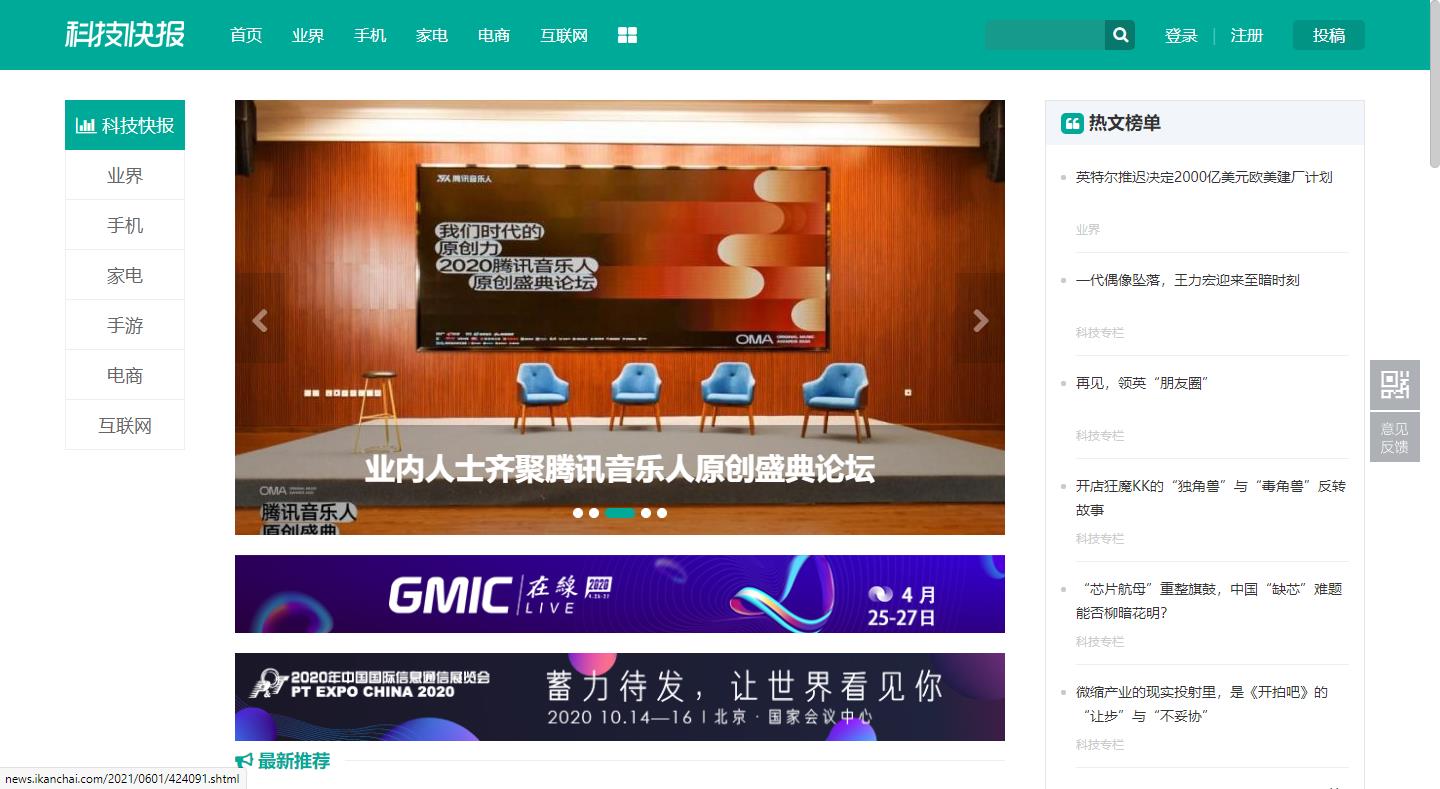The image size is (1440, 789).
Task: Click the 最新推荐 section heading
Action: 294,761
